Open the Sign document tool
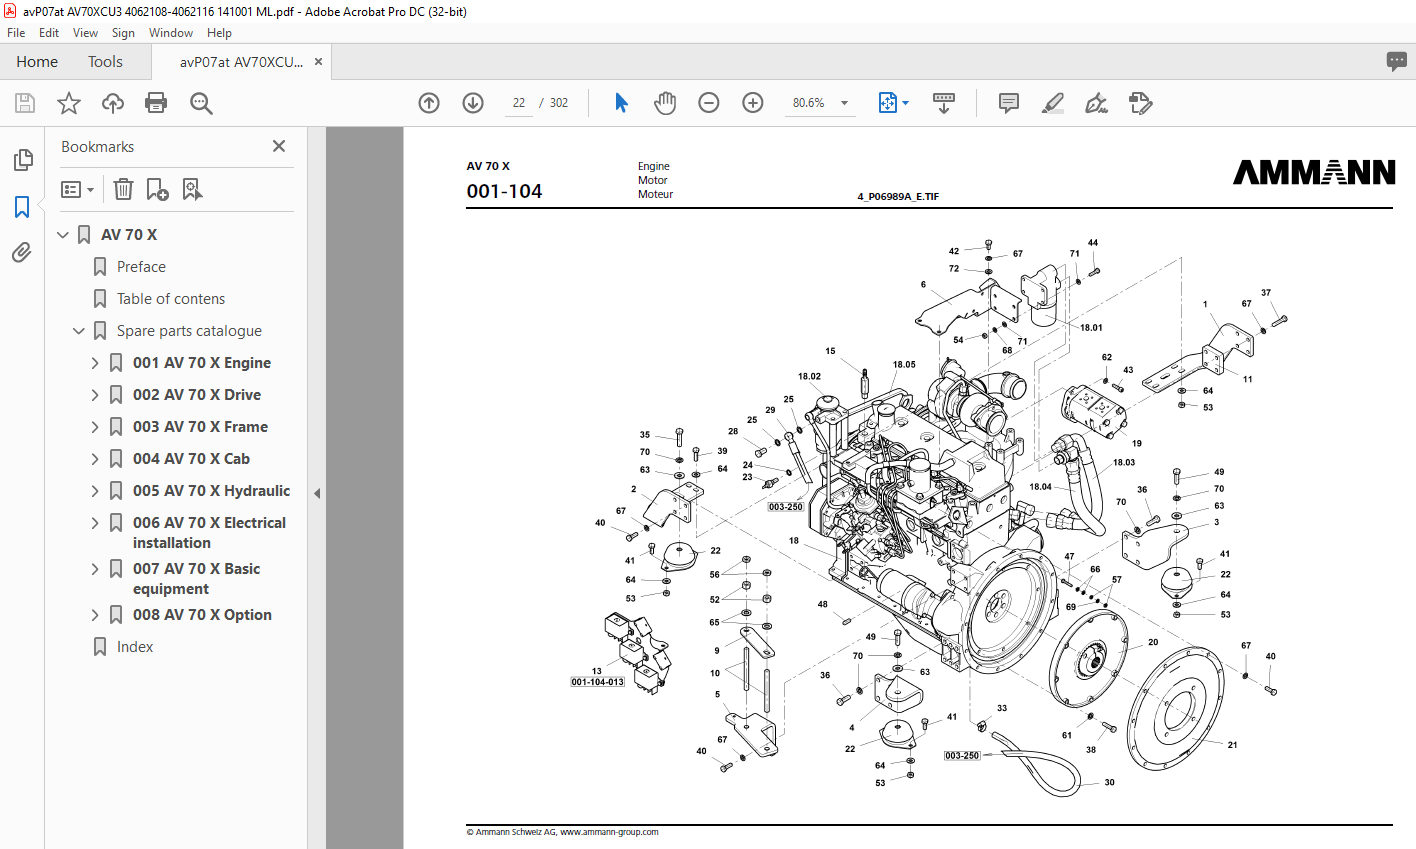1416x849 pixels. (x=1096, y=103)
